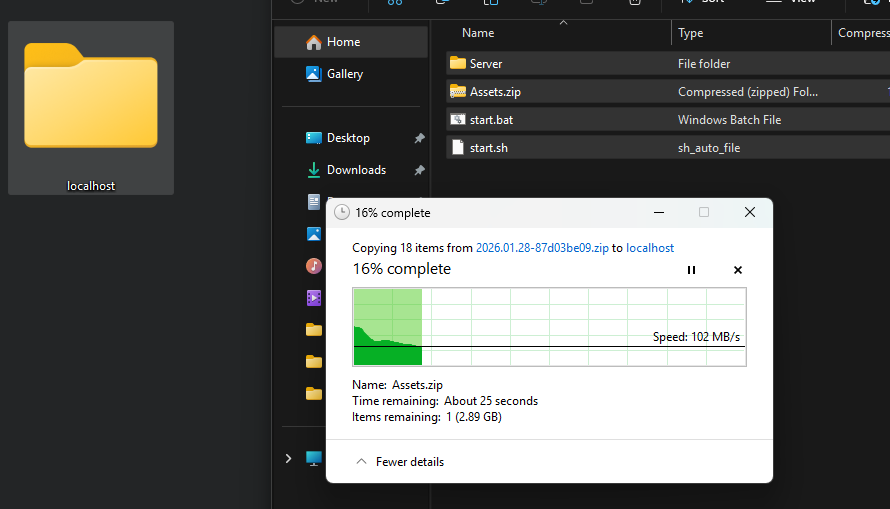Minimize the copy progress dialog
Viewport: 890px width, 509px height.
tap(659, 213)
